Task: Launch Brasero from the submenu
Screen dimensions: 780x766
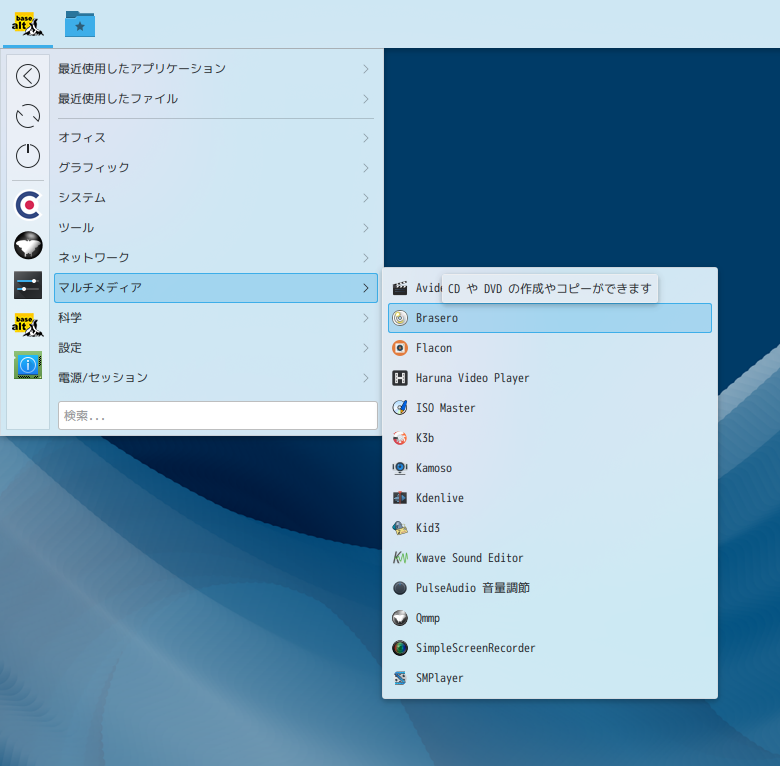Action: pyautogui.click(x=550, y=318)
